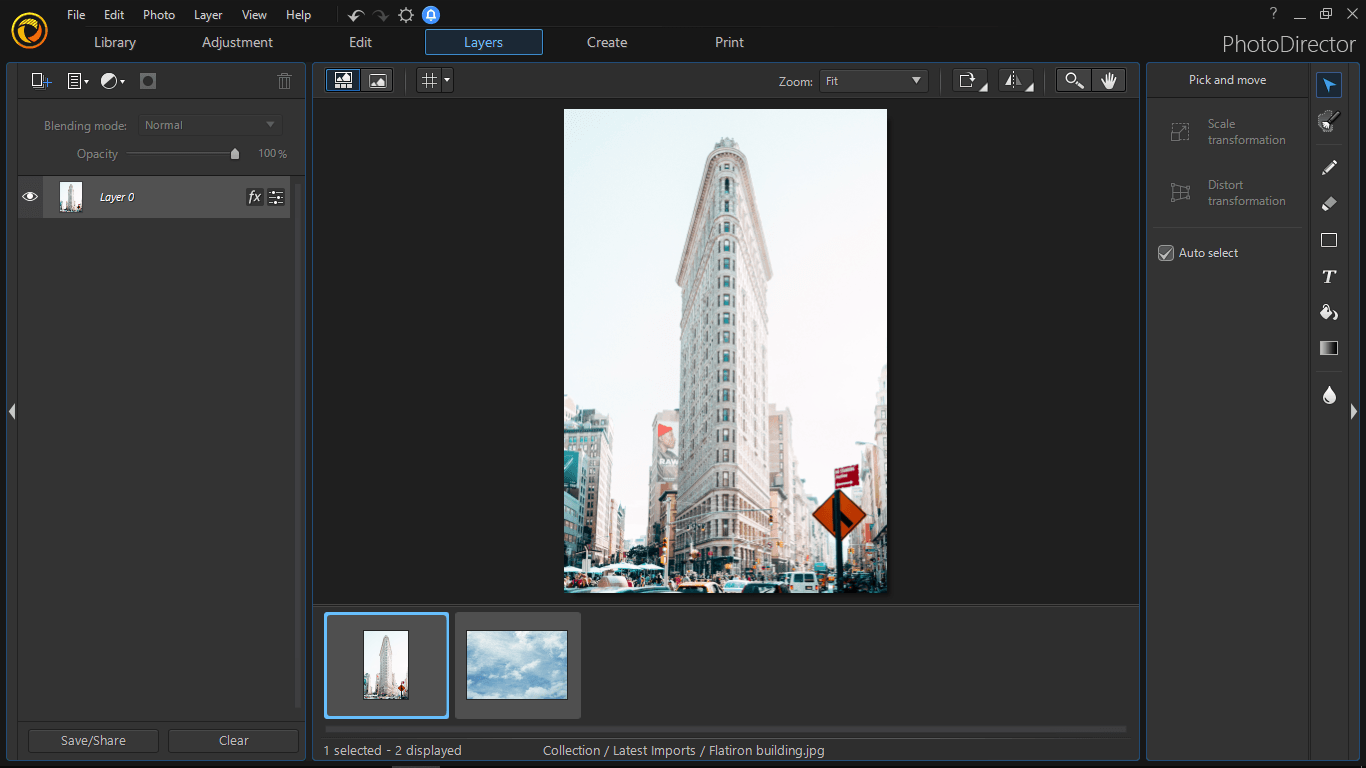This screenshot has width=1366, height=768.
Task: Uncheck the Auto select checkbox
Action: (1165, 253)
